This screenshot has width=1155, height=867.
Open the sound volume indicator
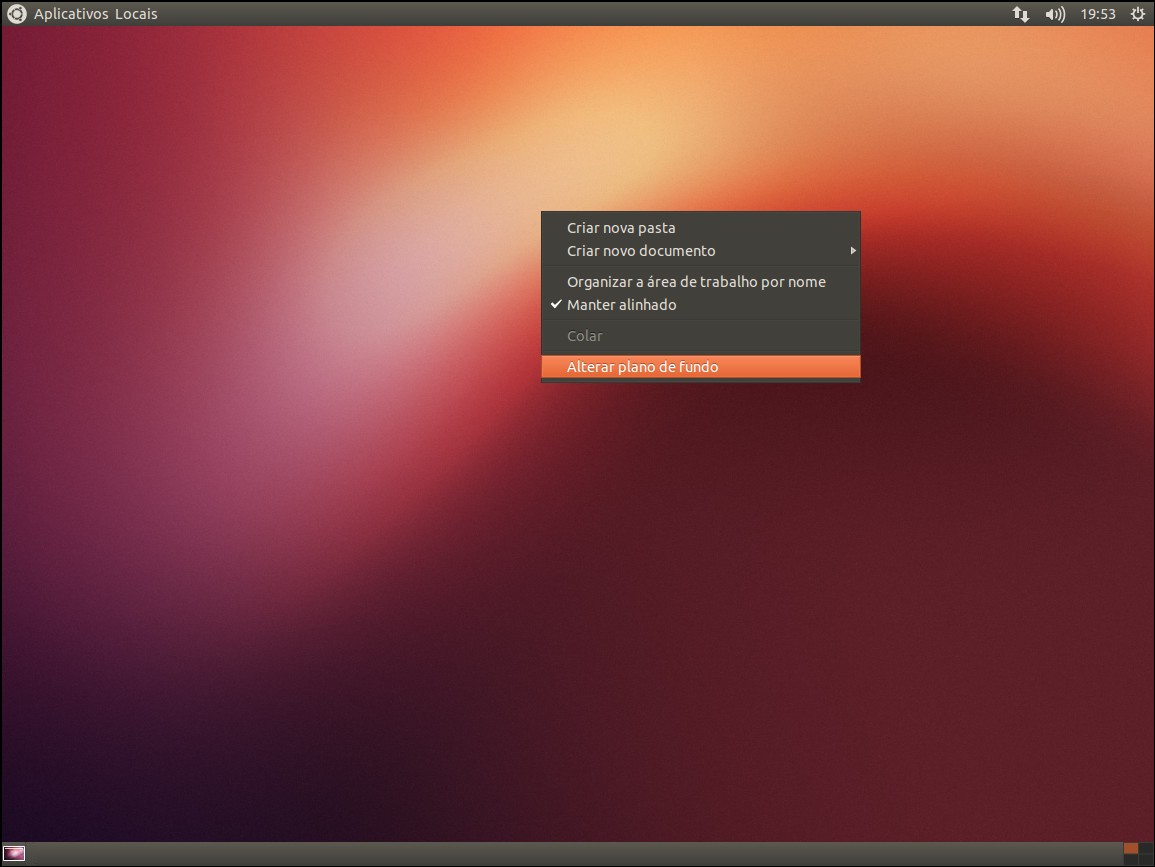(x=1055, y=14)
